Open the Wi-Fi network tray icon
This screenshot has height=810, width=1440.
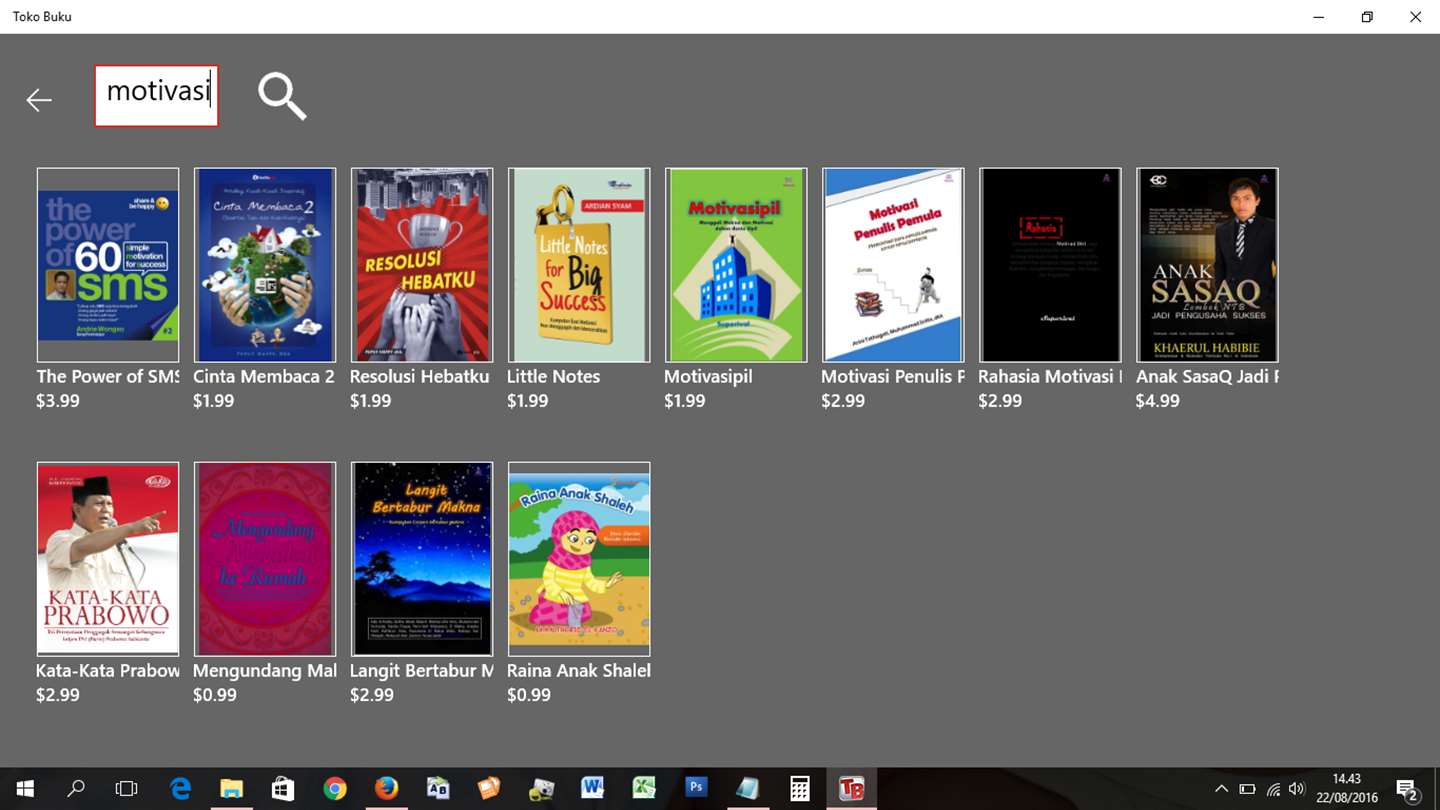coord(1273,789)
